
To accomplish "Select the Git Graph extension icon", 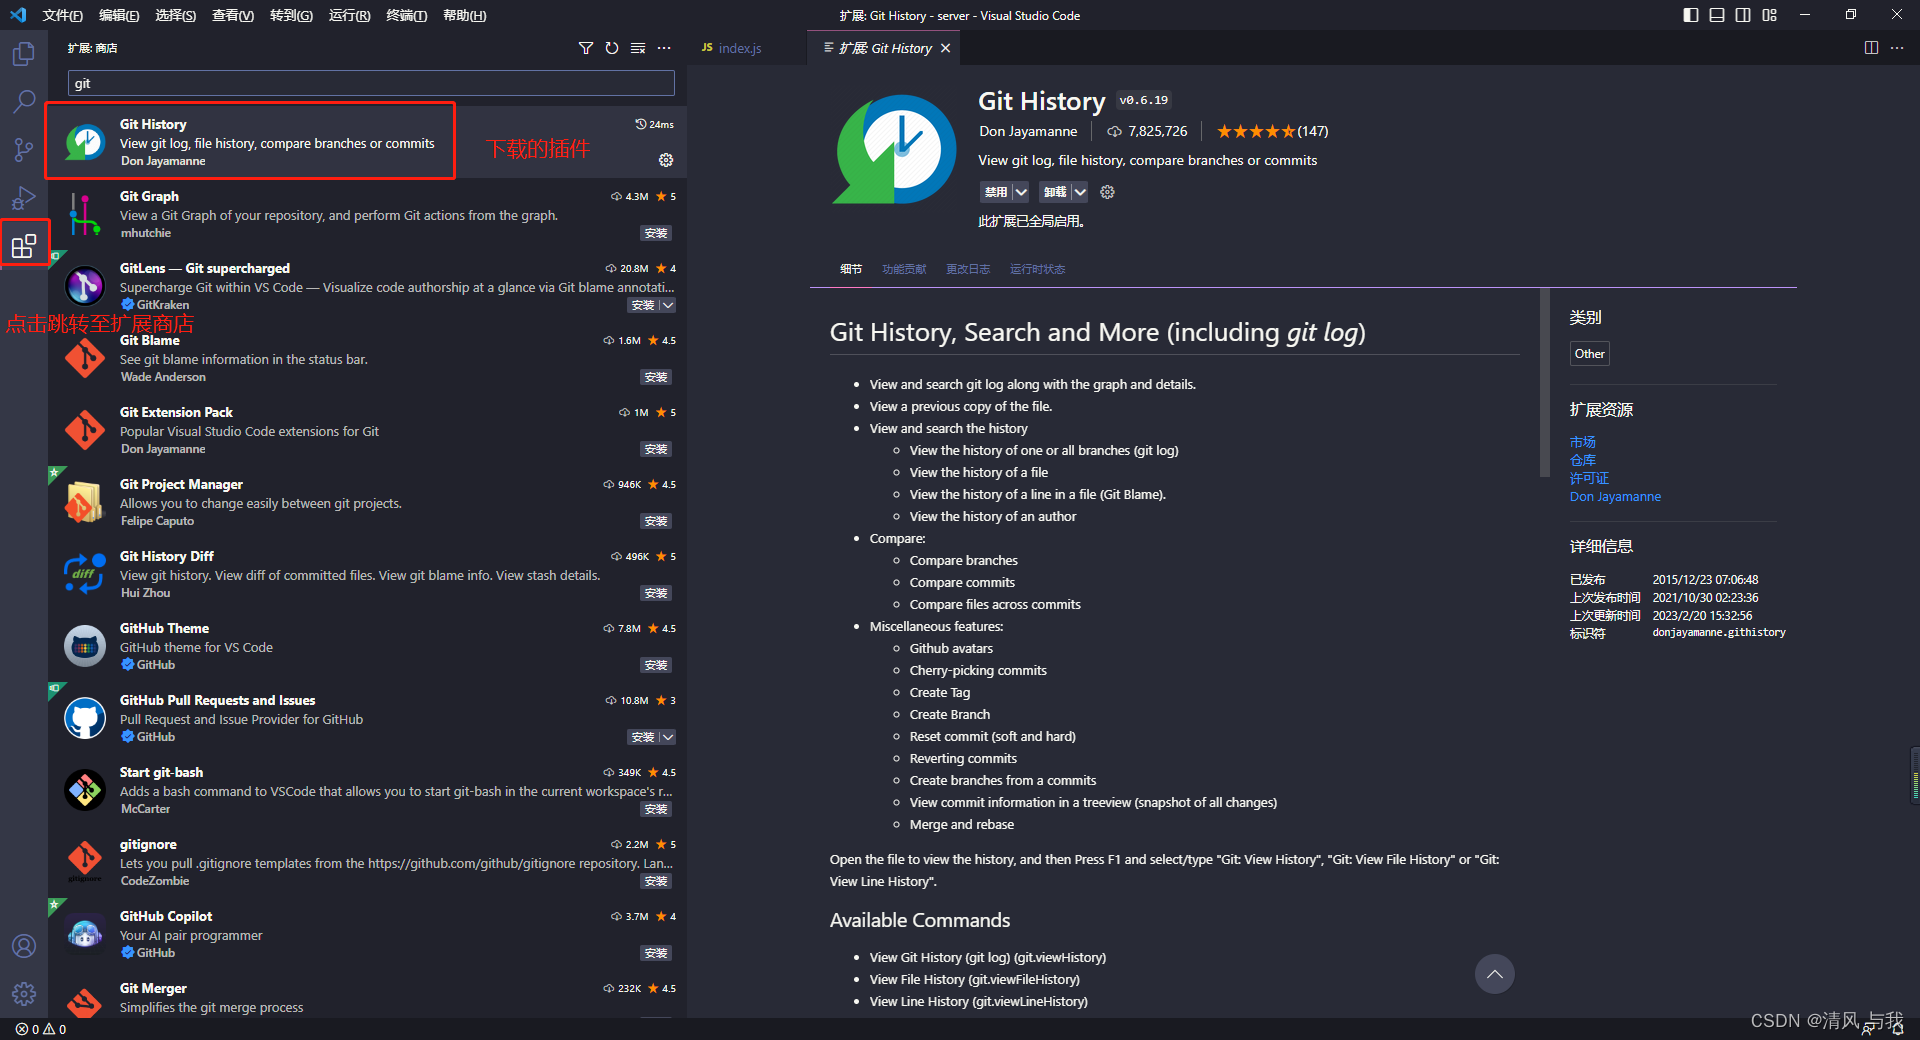I will pyautogui.click(x=85, y=214).
